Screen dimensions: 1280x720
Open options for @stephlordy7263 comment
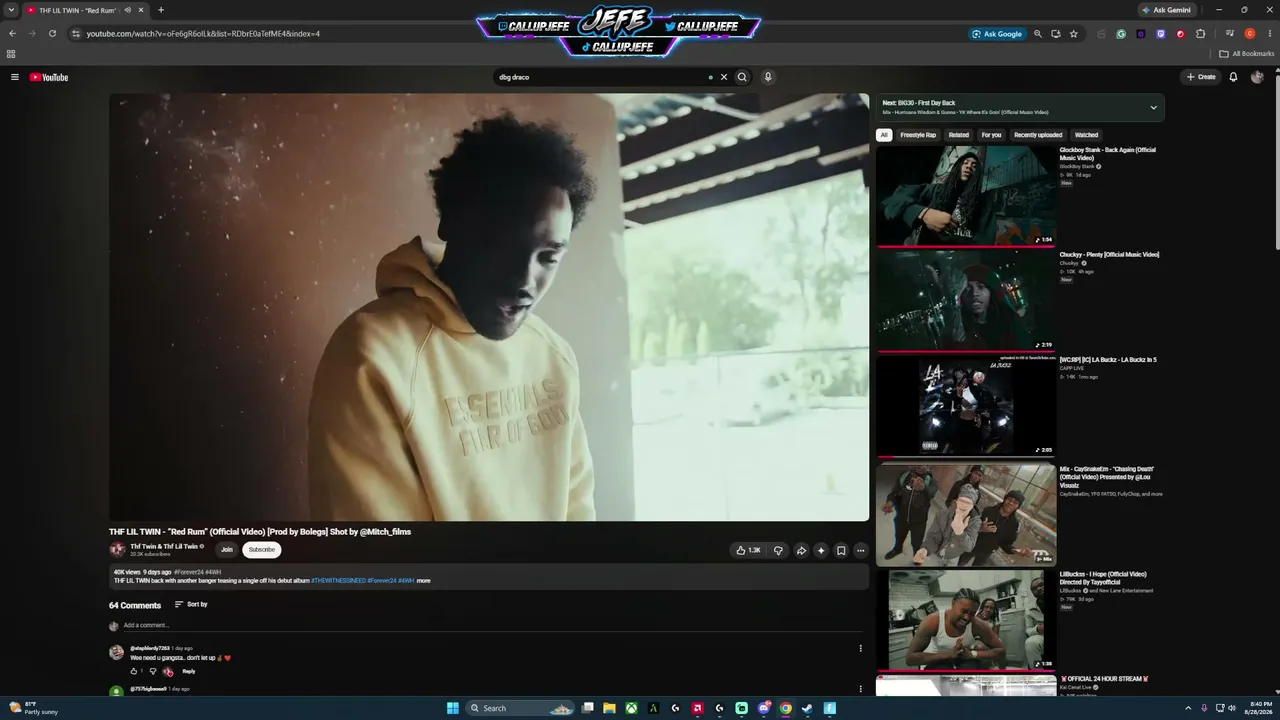(x=860, y=648)
